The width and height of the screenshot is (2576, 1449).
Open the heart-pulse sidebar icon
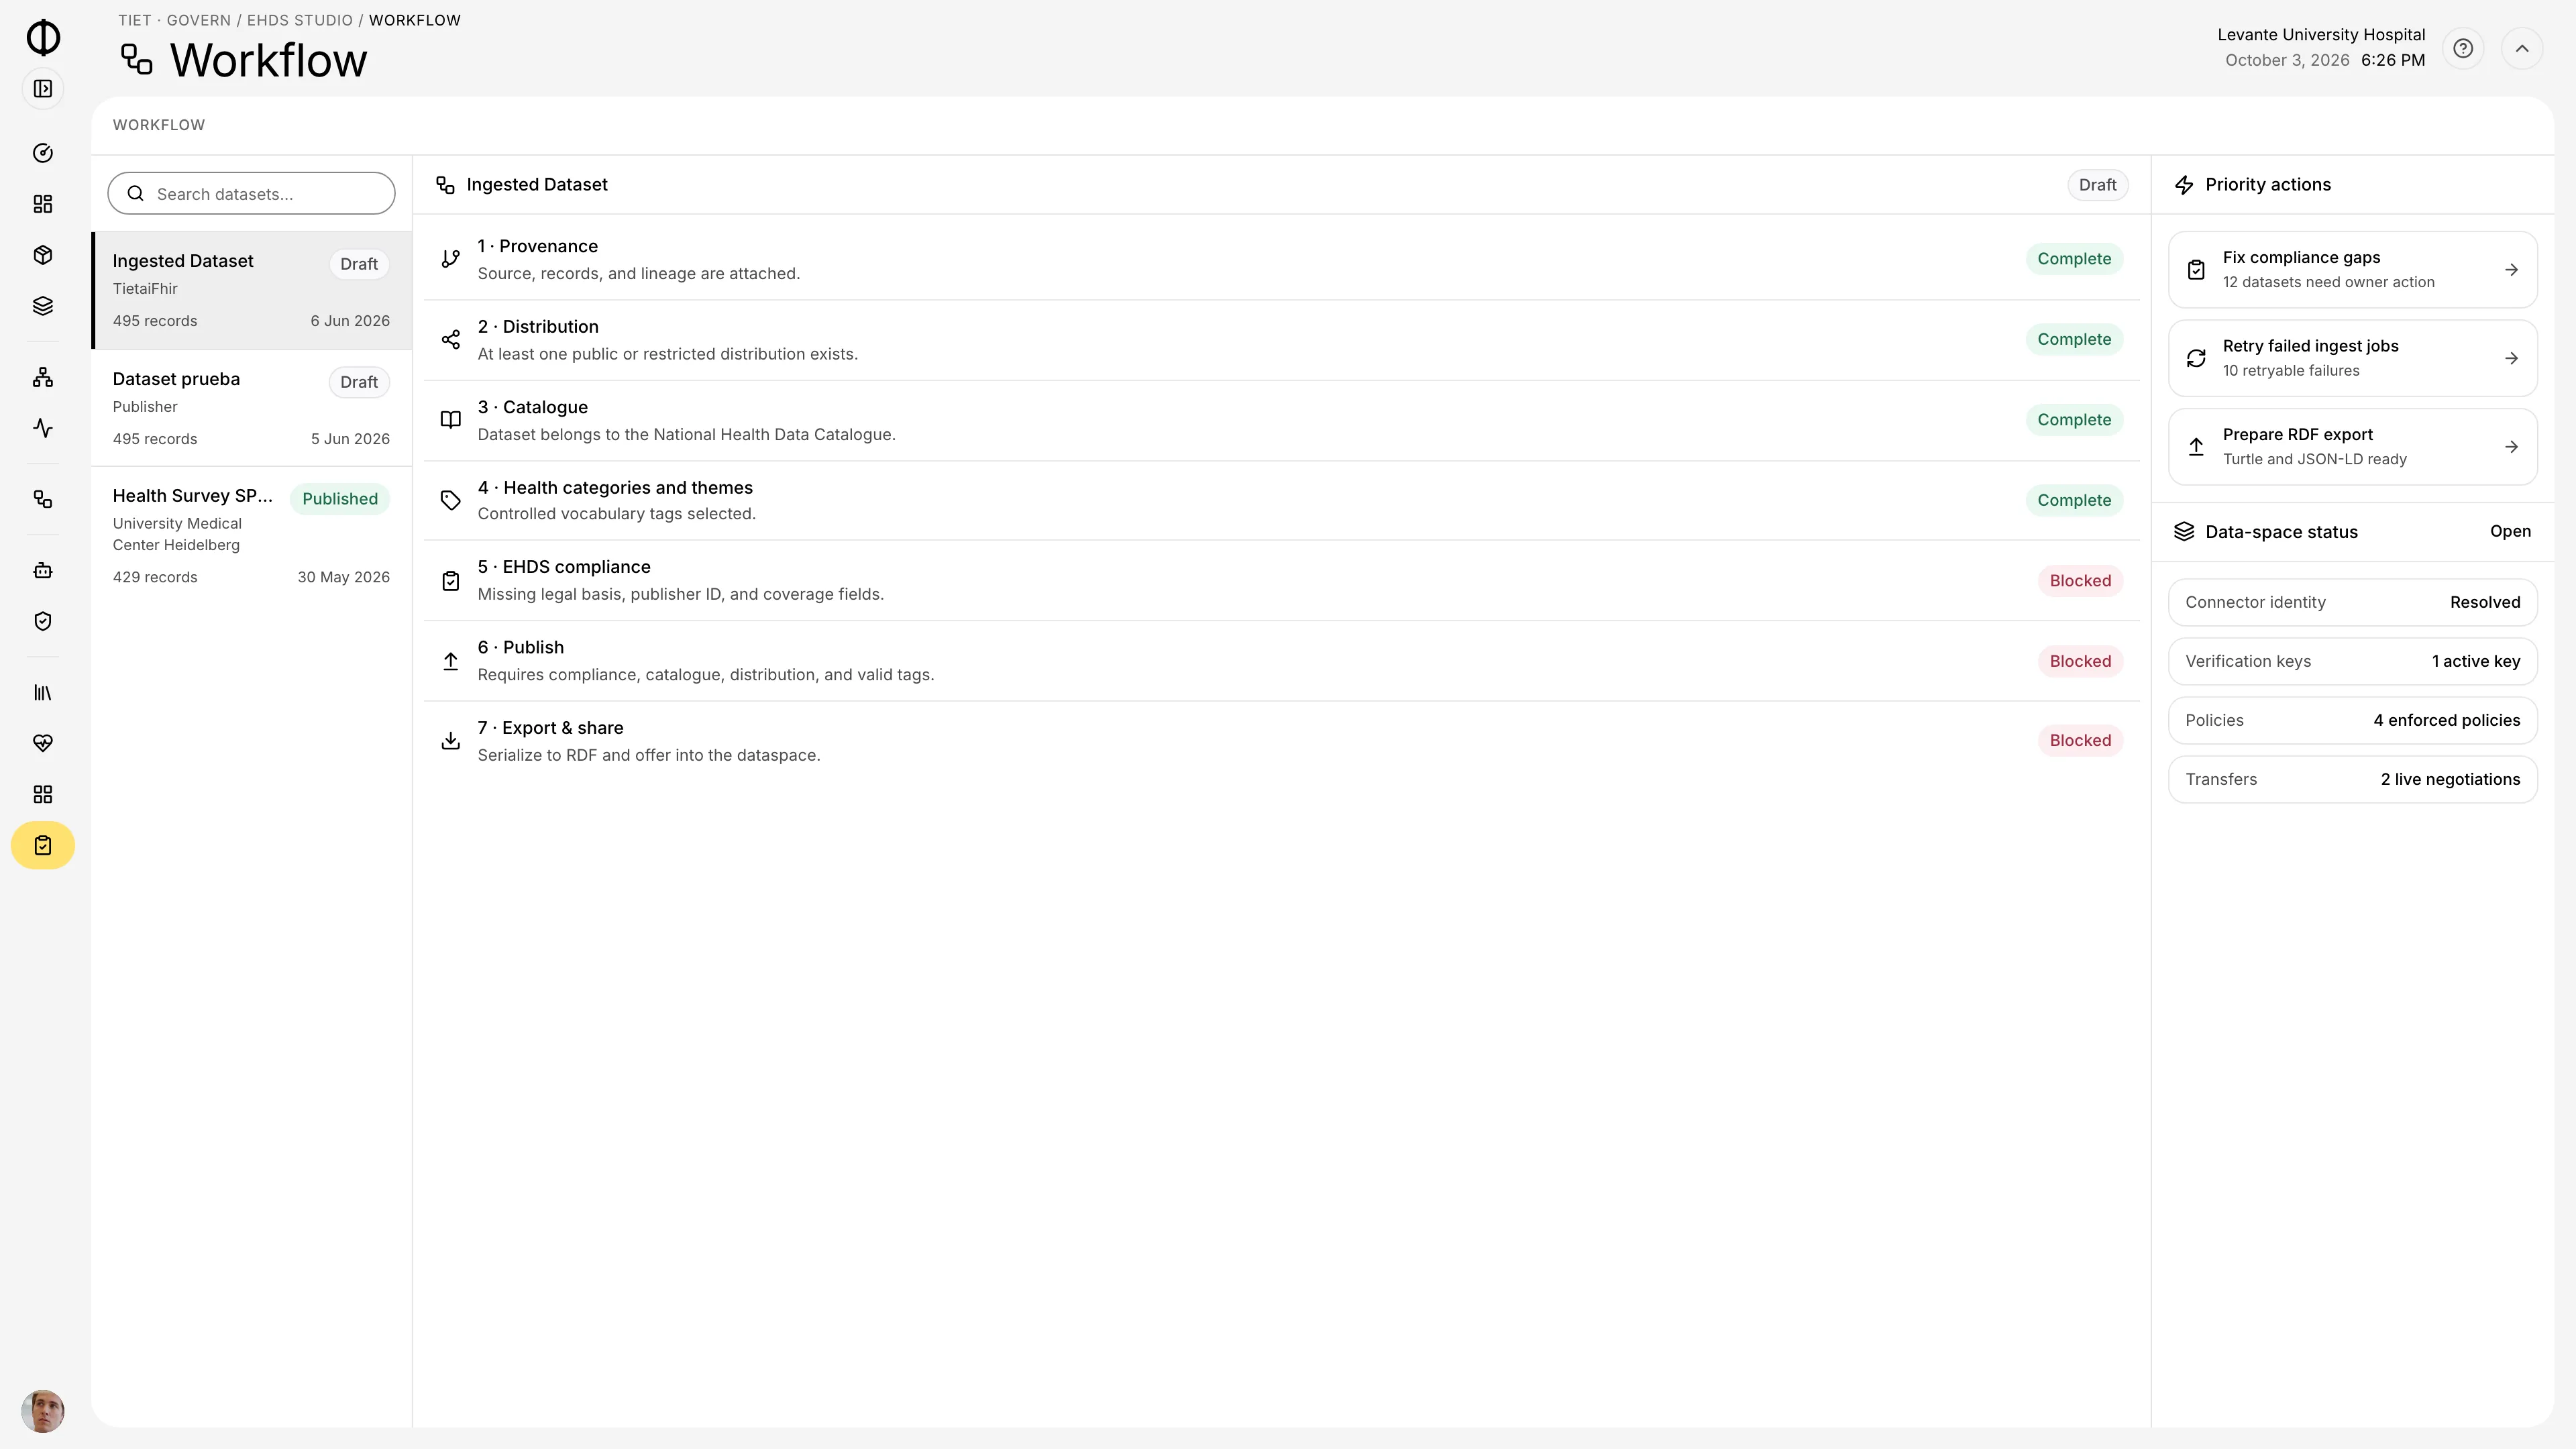click(x=43, y=743)
